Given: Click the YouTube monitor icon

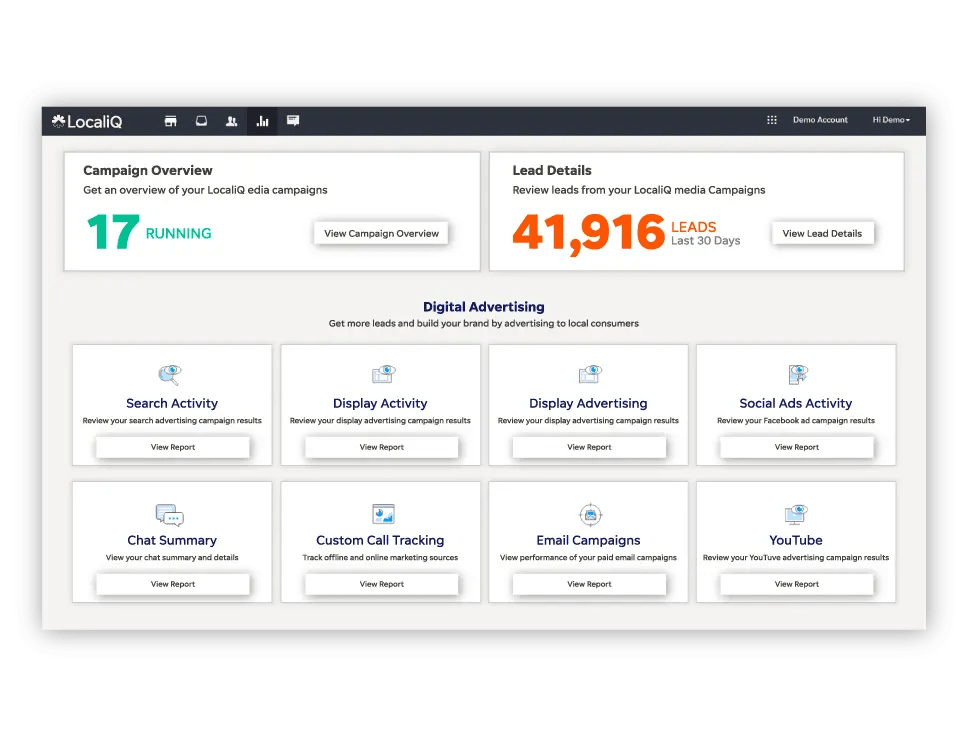Looking at the screenshot, I should pos(796,514).
